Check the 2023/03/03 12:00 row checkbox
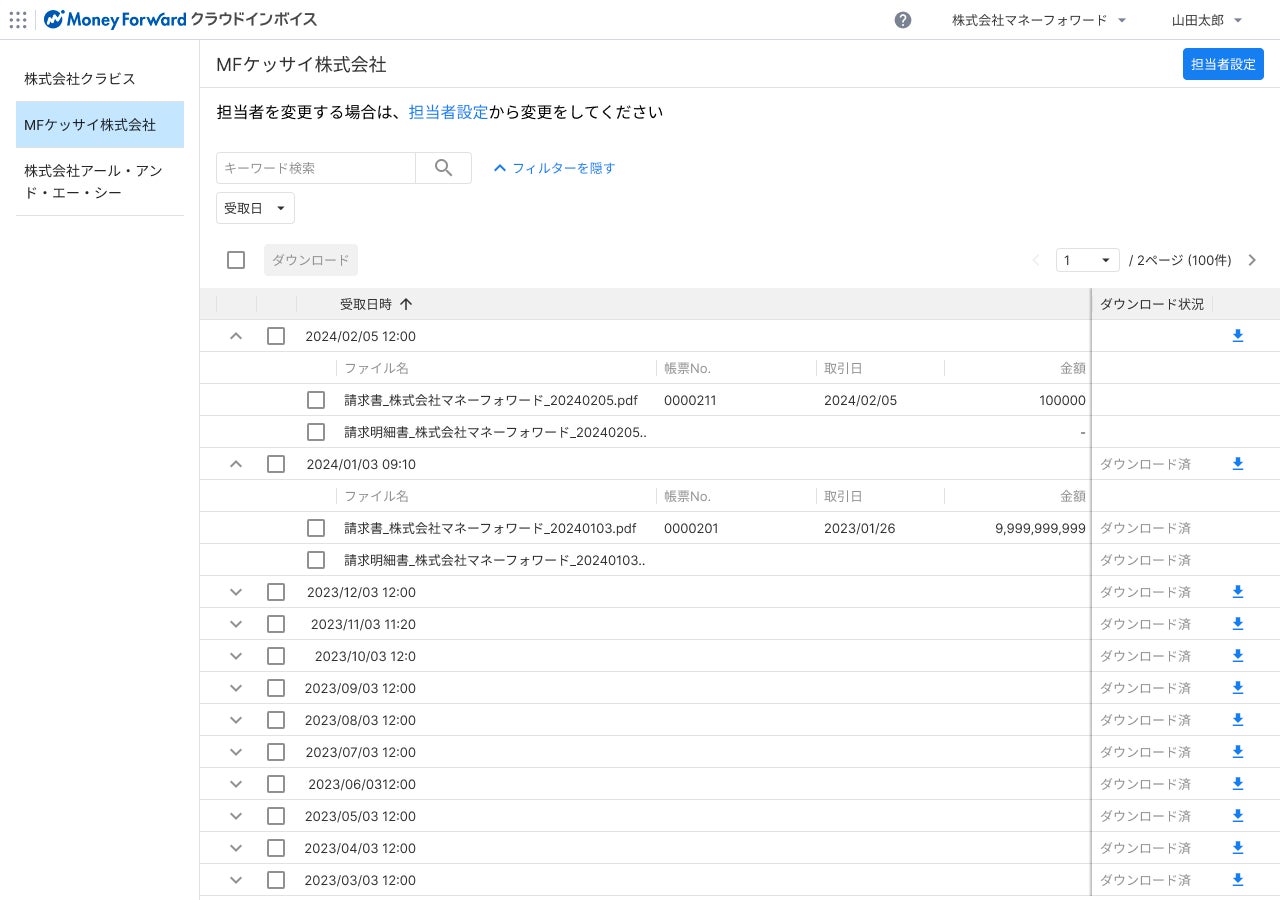 click(276, 880)
